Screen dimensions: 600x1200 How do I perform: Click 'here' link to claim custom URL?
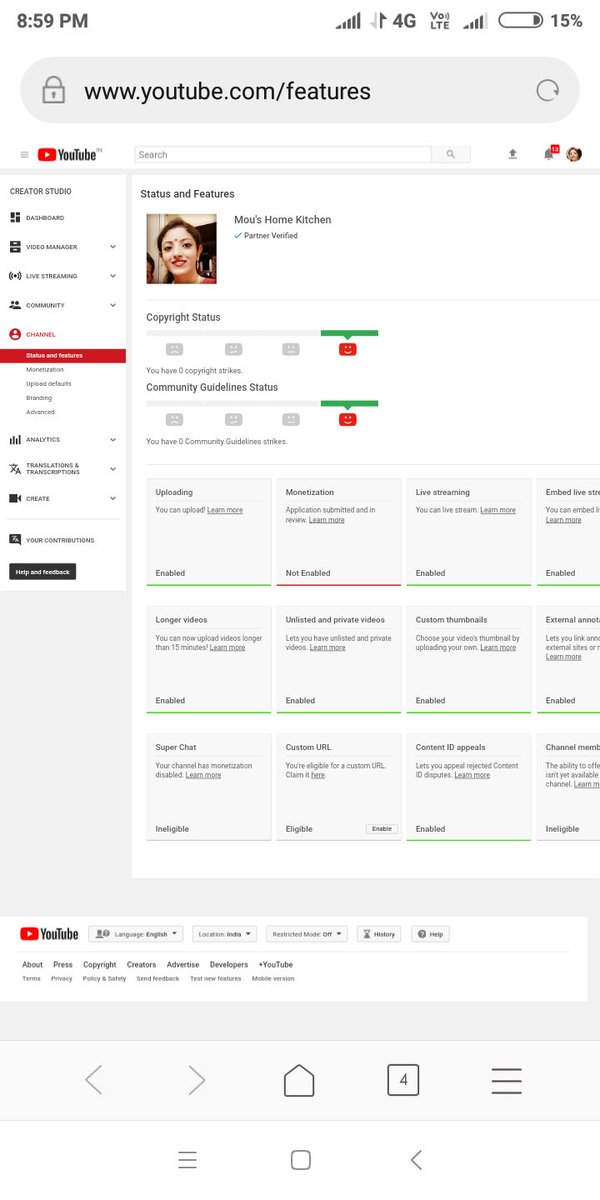pyautogui.click(x=317, y=775)
